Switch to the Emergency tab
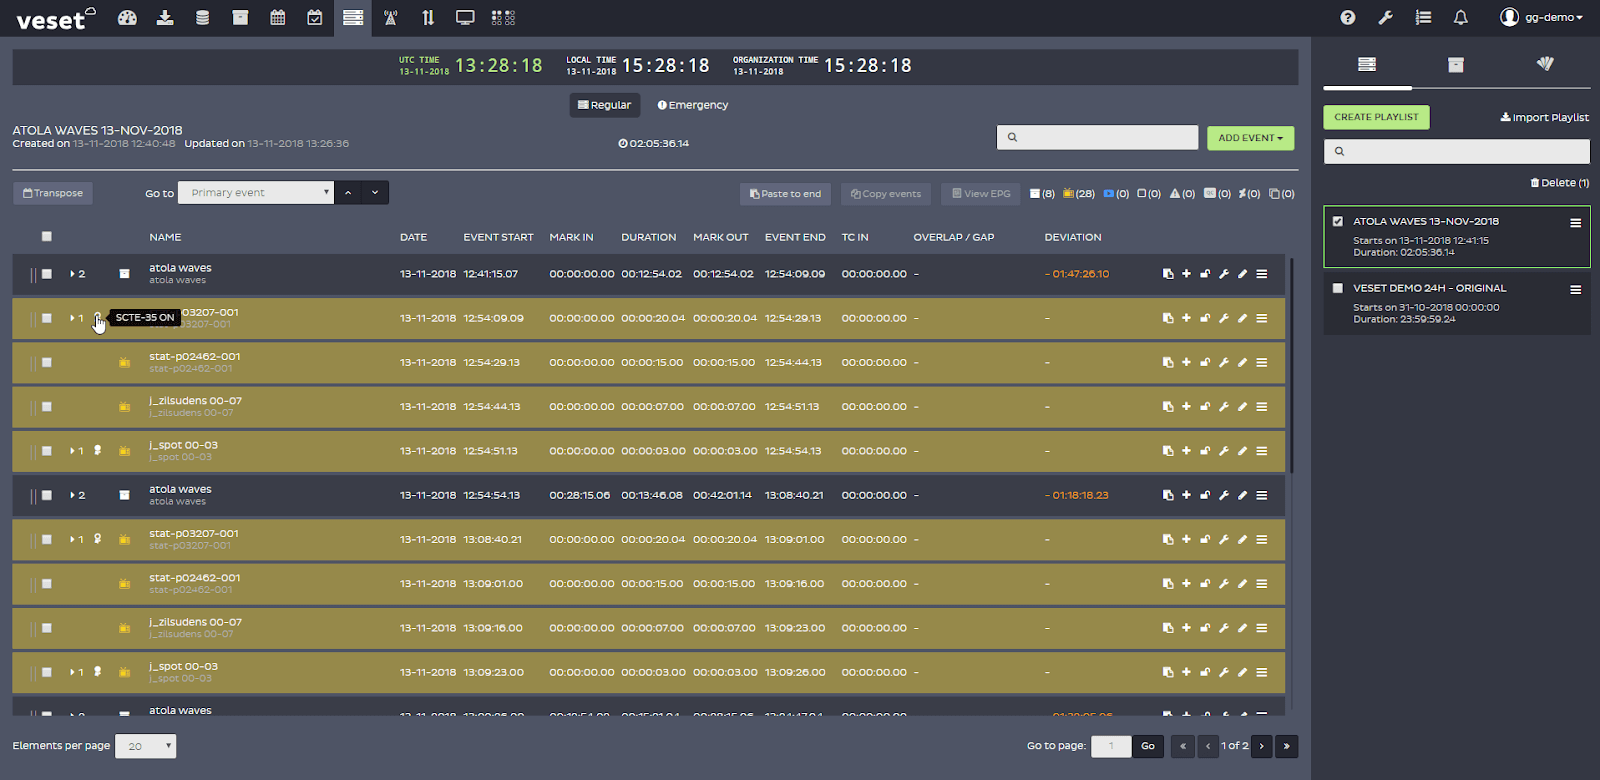 (693, 105)
